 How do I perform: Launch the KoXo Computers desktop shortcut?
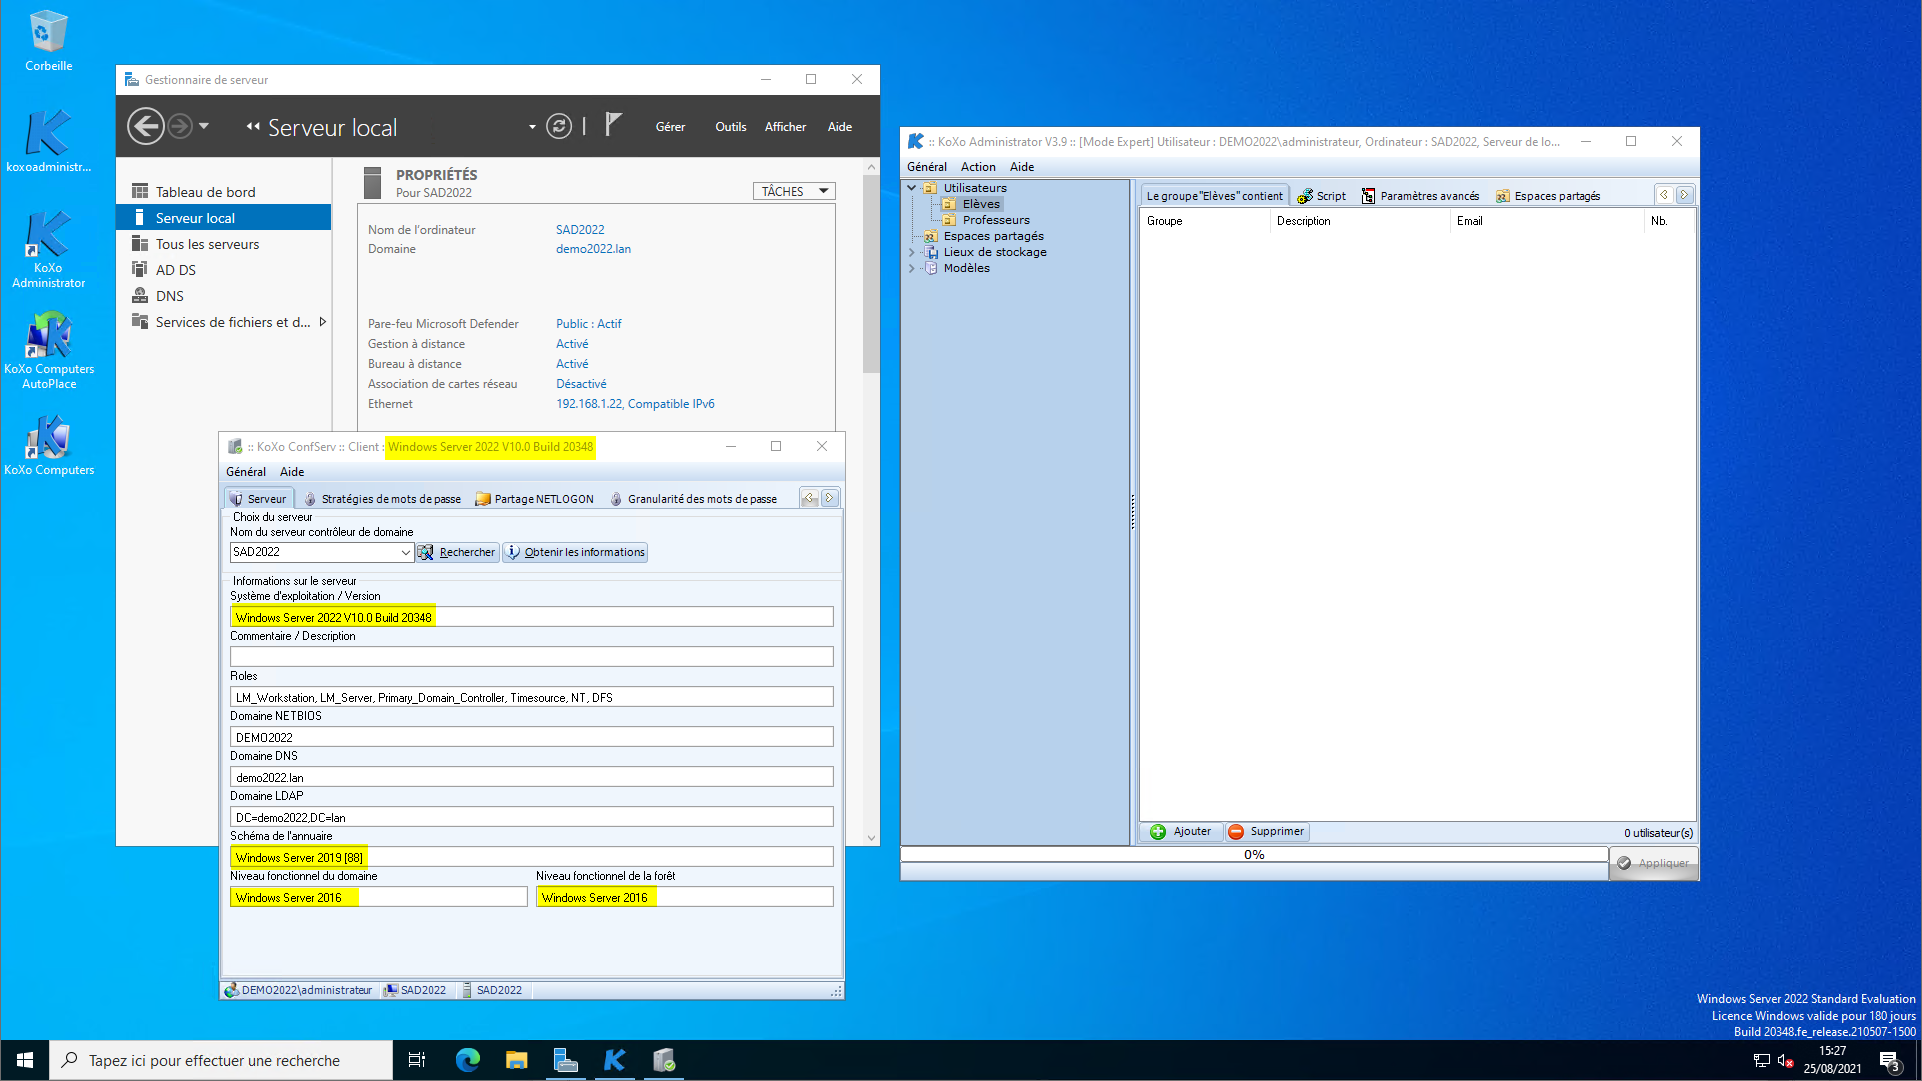click(x=48, y=446)
